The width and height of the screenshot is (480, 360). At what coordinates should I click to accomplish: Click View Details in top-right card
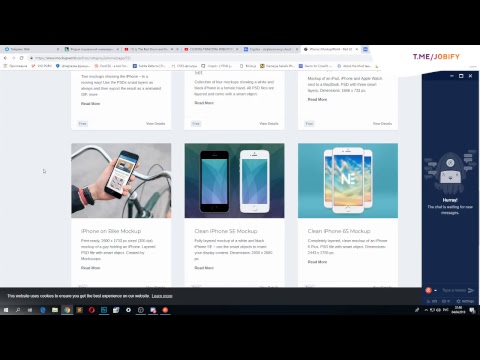(x=382, y=124)
